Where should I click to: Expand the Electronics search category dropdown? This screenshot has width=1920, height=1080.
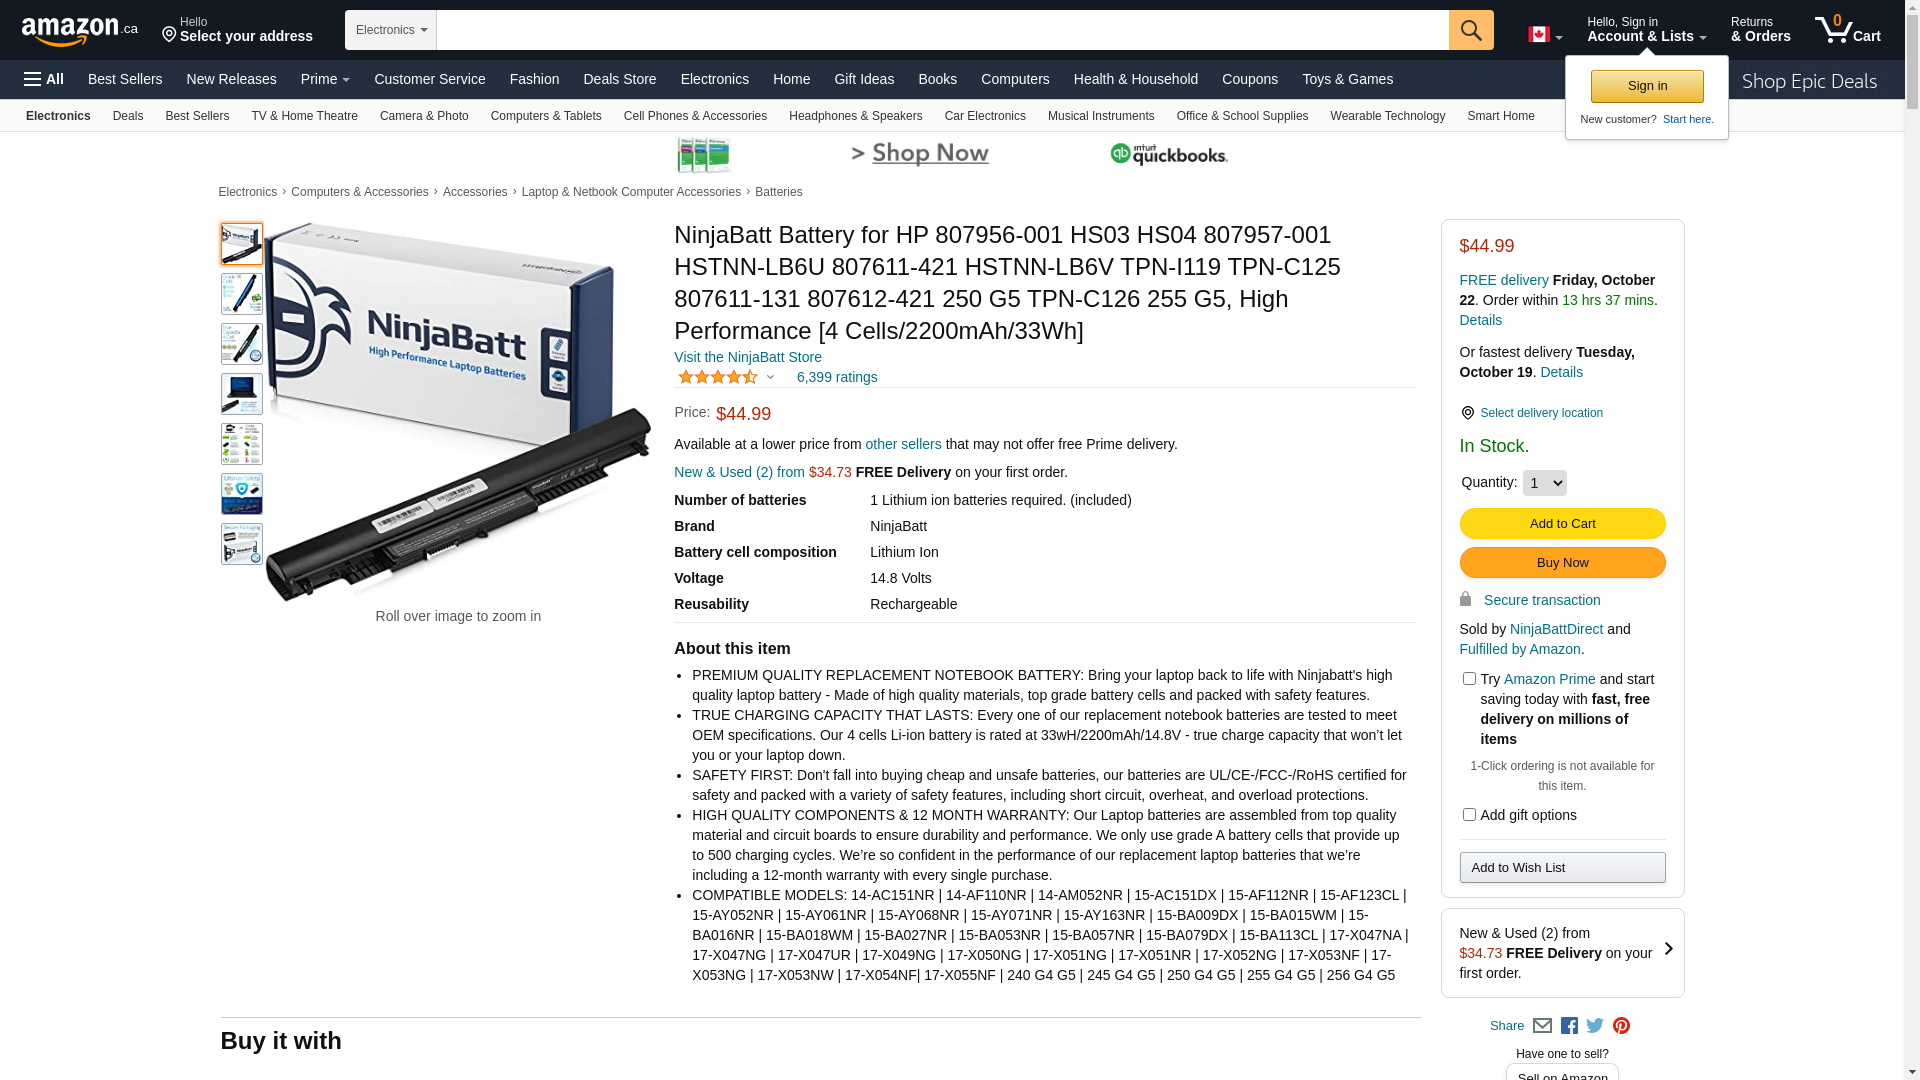tap(391, 30)
